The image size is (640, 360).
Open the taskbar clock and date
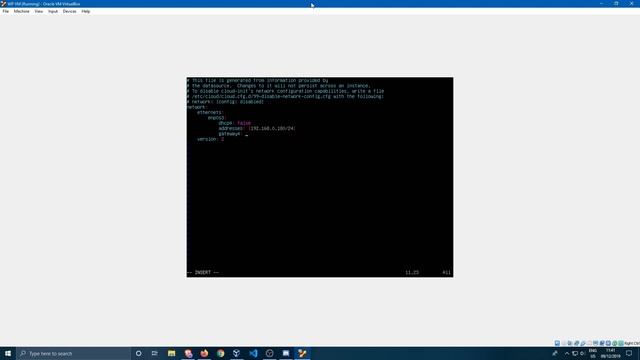[x=611, y=353]
